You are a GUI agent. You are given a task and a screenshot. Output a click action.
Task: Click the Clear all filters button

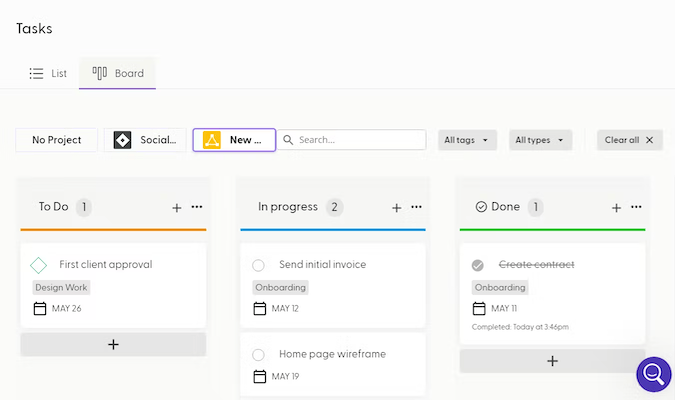[629, 140]
